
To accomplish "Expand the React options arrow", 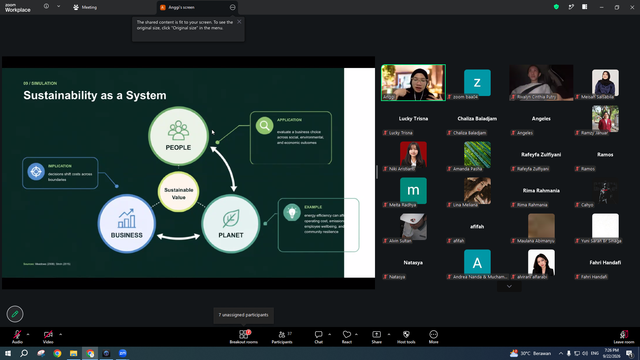I will (x=356, y=334).
